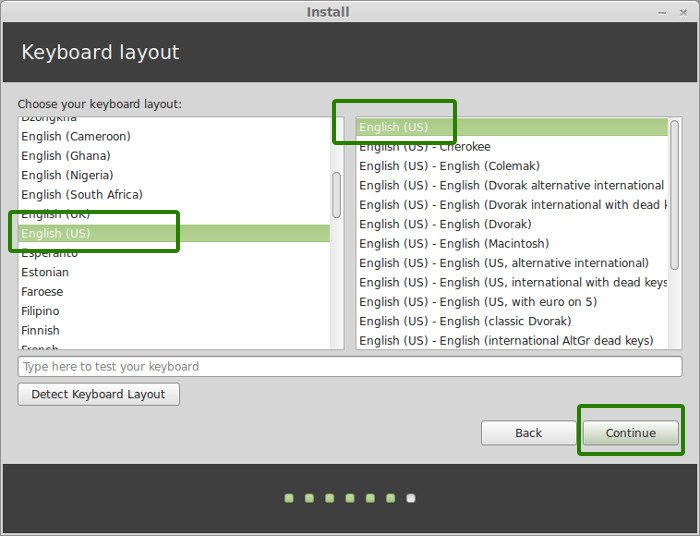Select English (Macintosh) variant

[x=454, y=244]
